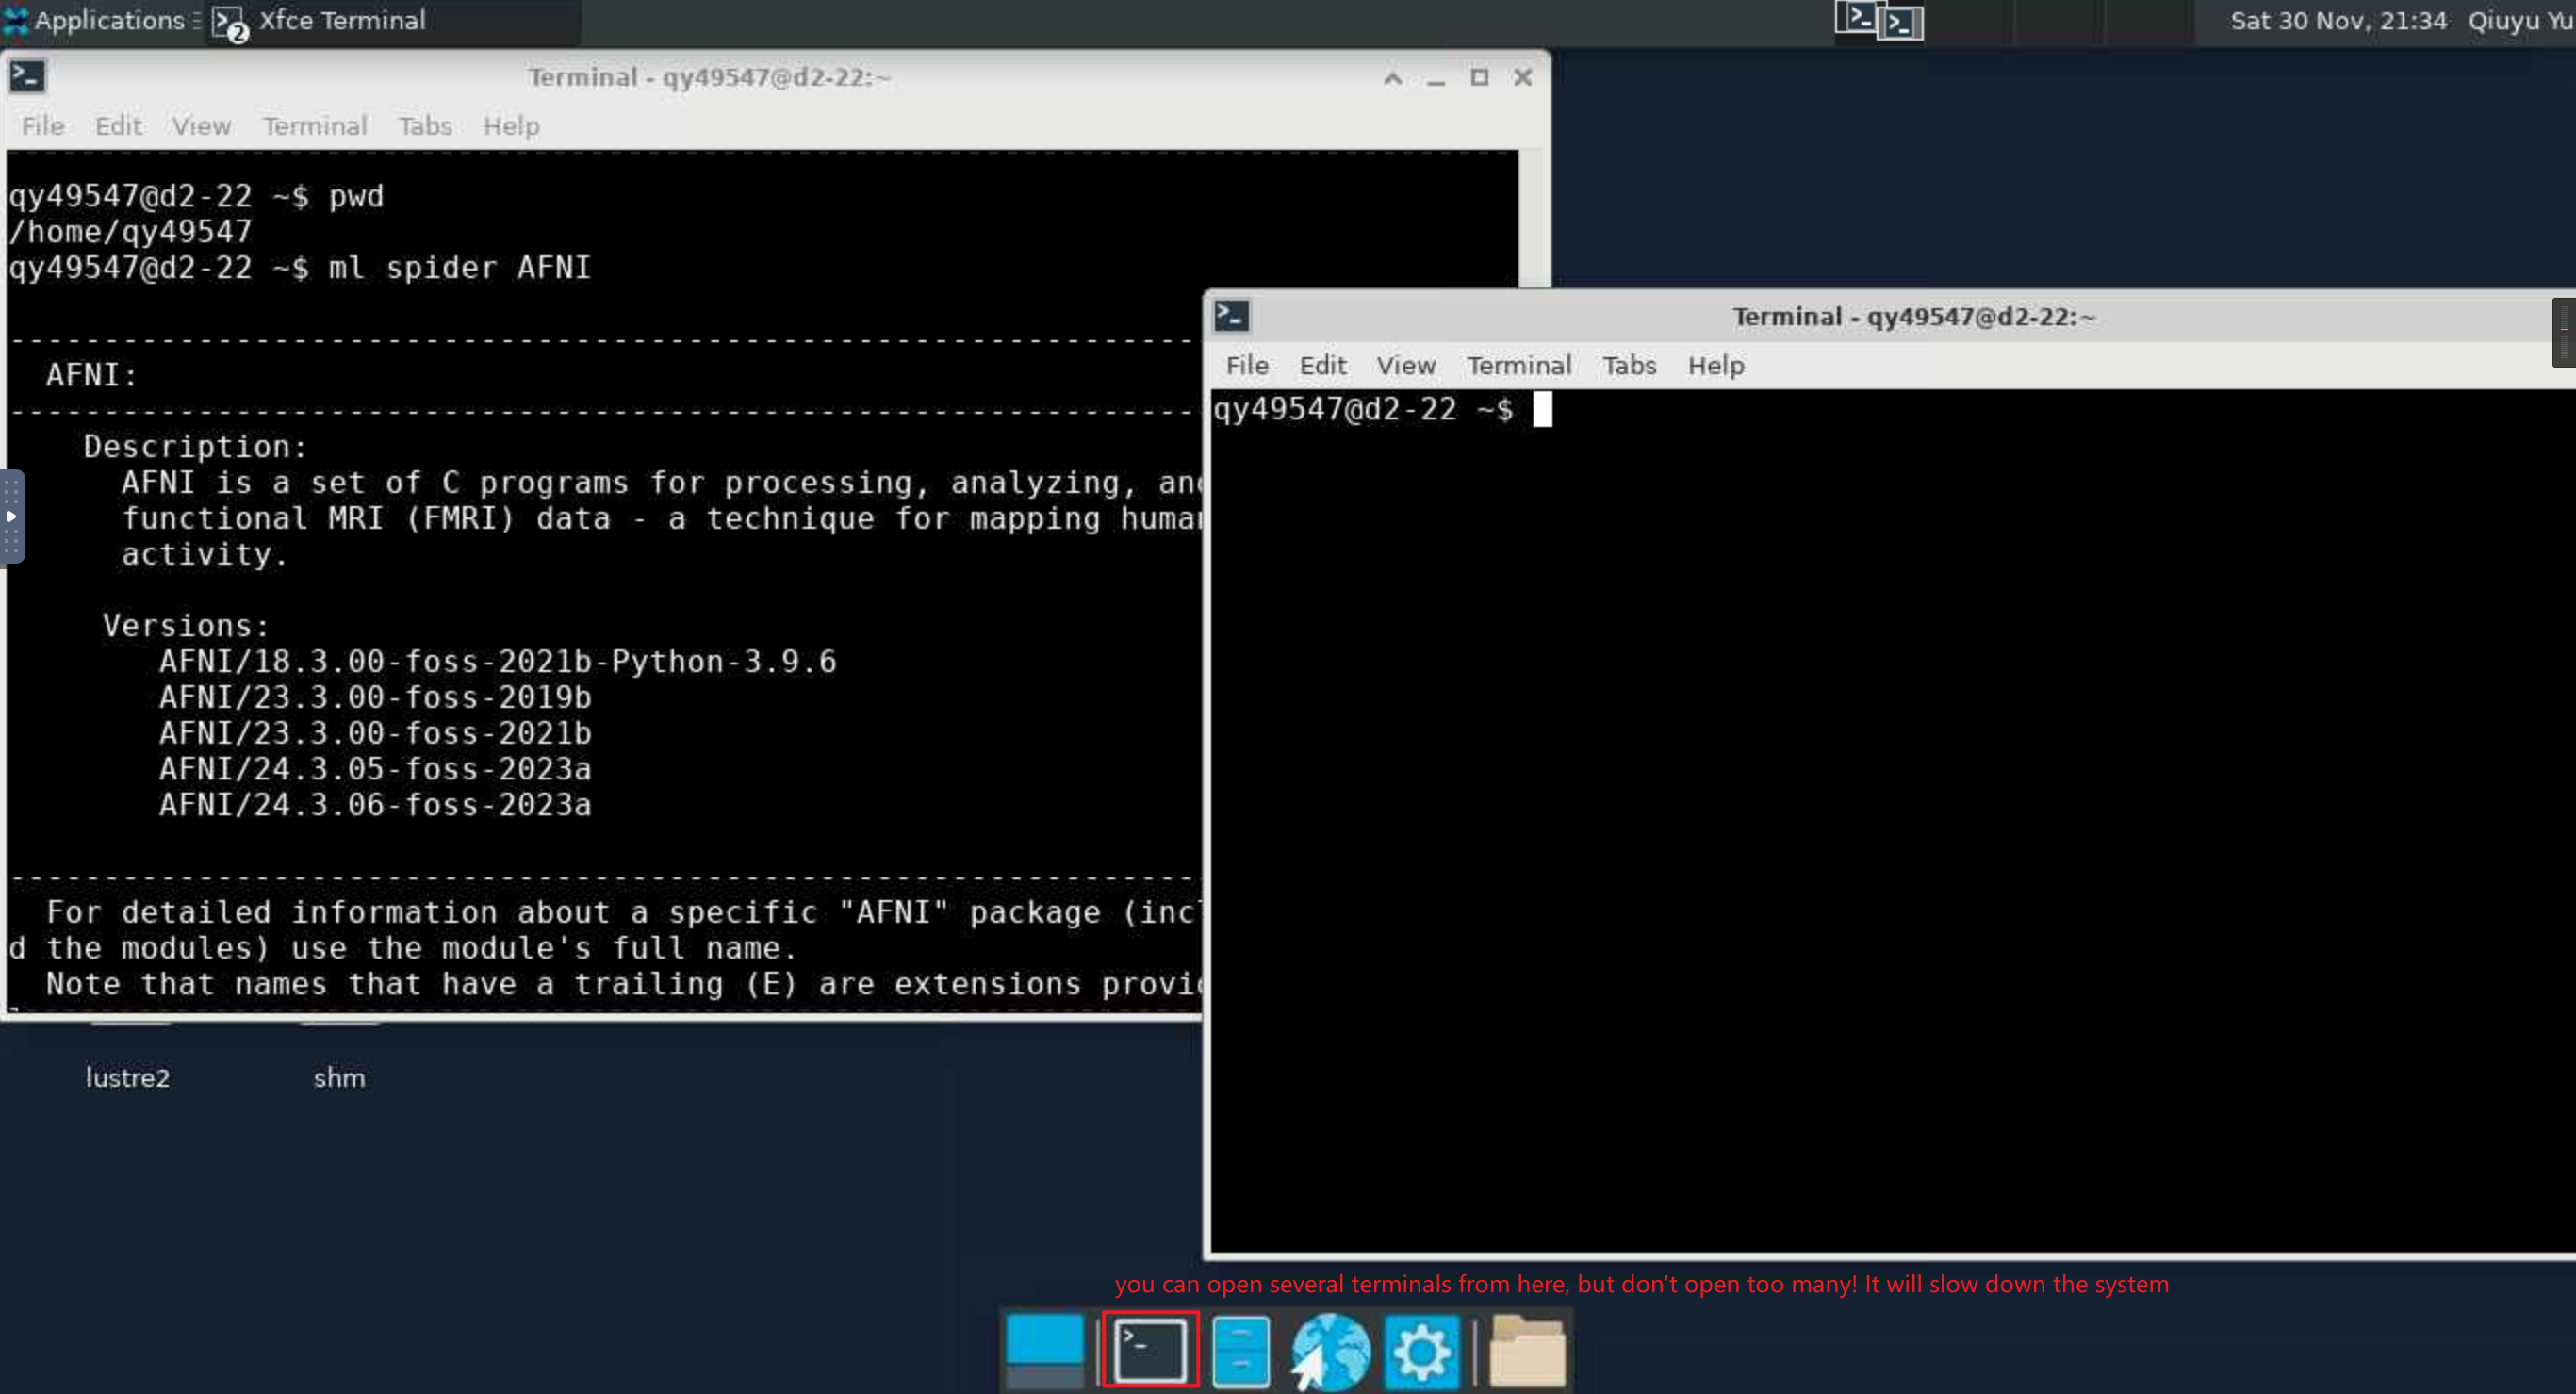
Task: Open the Tabs menu in front terminal
Action: point(1629,365)
